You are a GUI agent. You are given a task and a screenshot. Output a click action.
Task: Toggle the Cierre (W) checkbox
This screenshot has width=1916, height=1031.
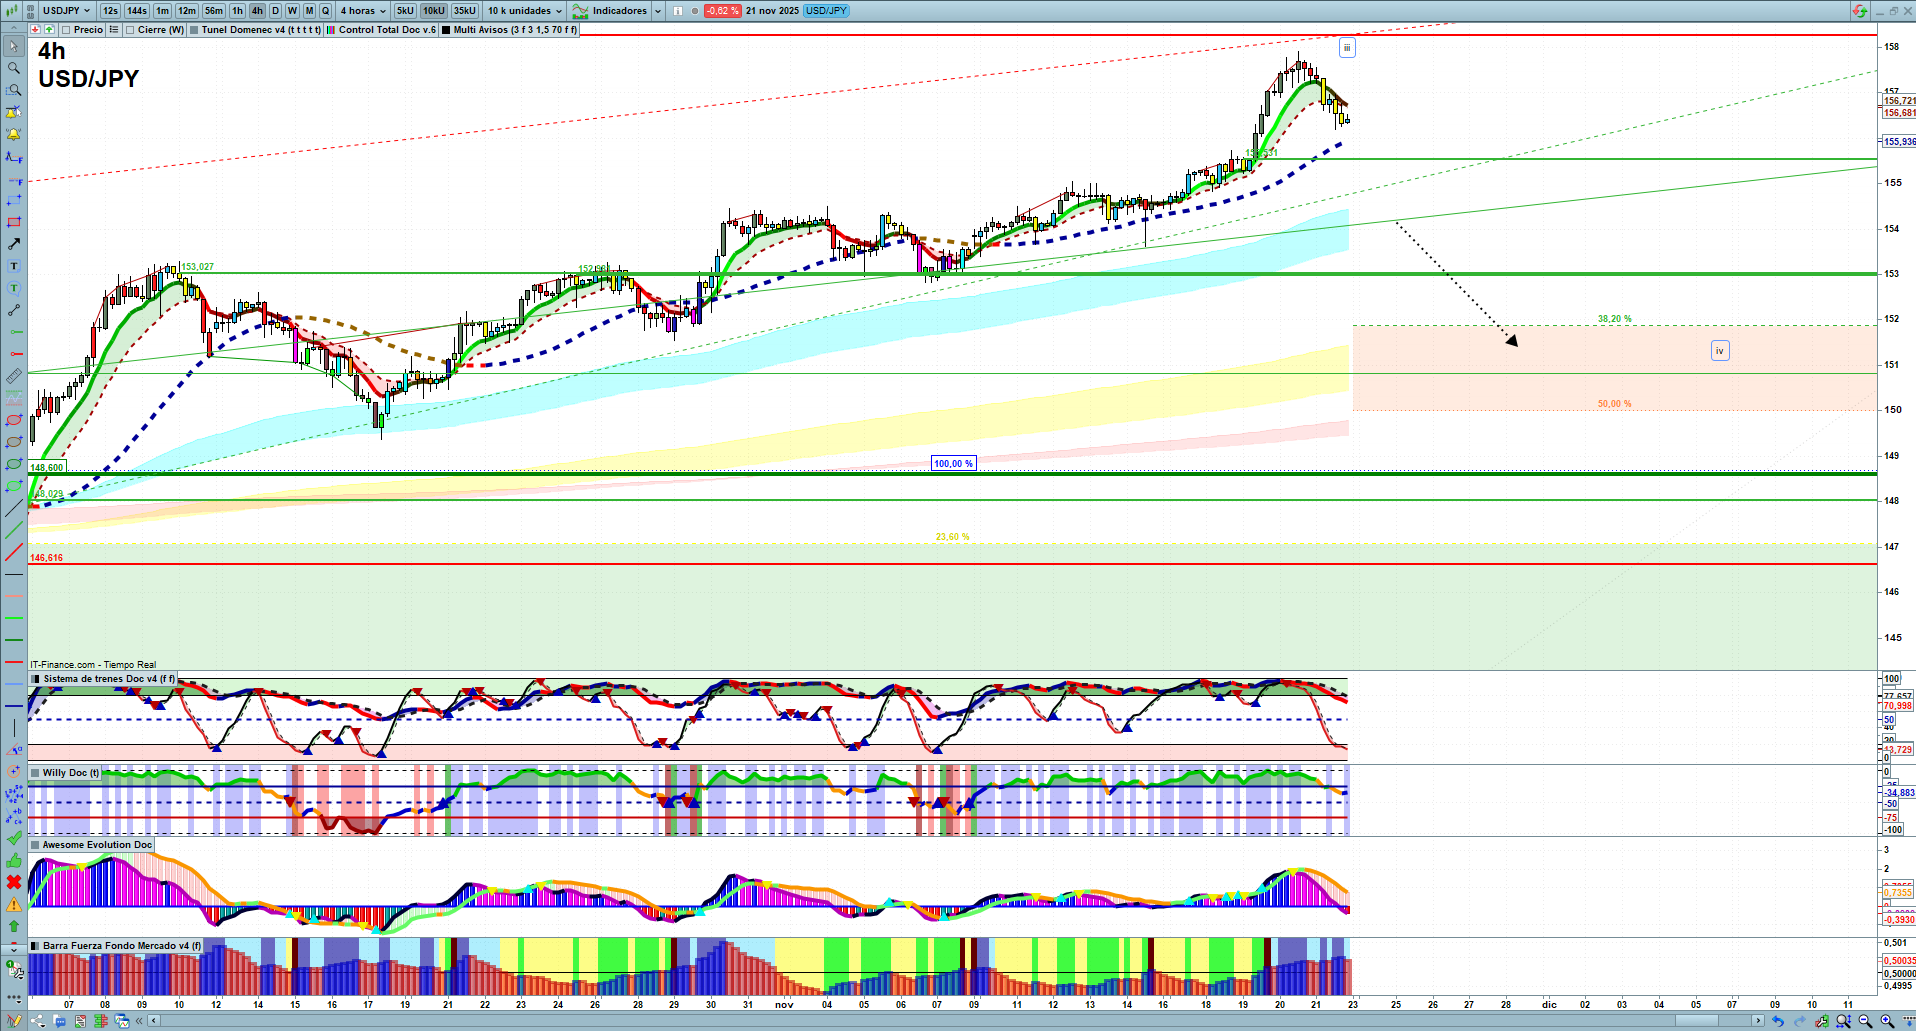coord(130,30)
